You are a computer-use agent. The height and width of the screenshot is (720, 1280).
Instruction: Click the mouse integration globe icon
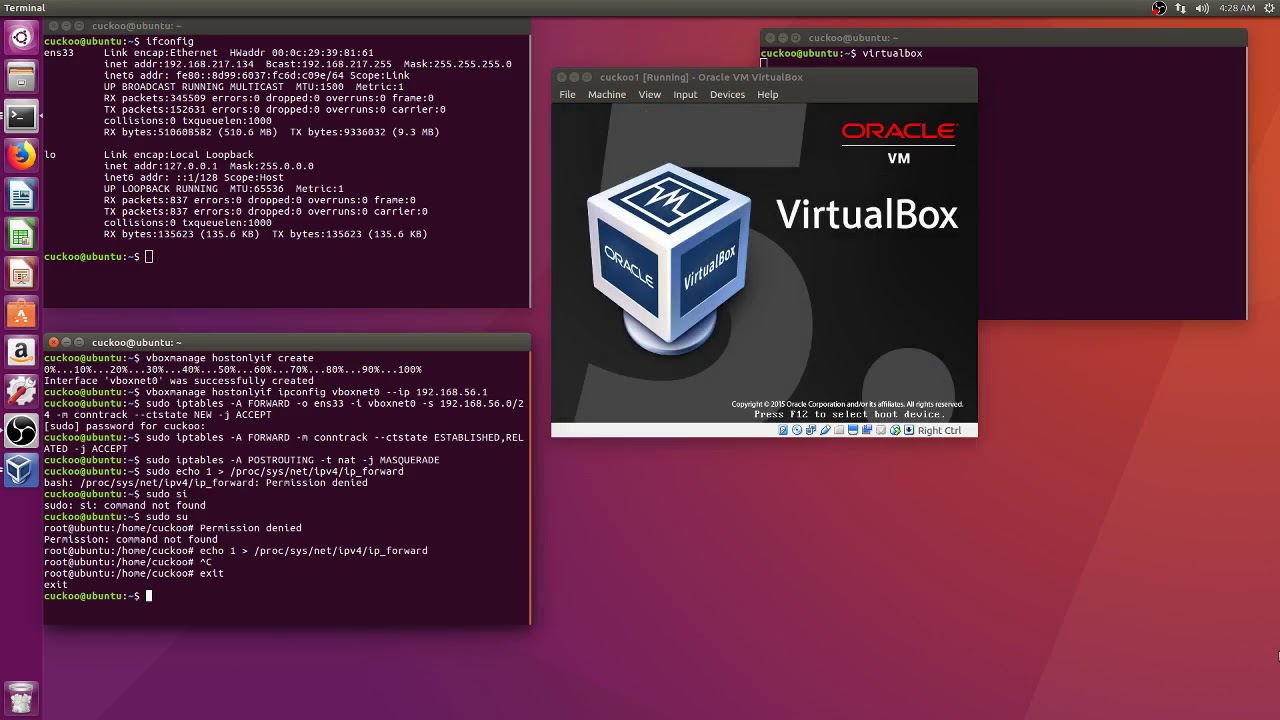[x=895, y=430]
